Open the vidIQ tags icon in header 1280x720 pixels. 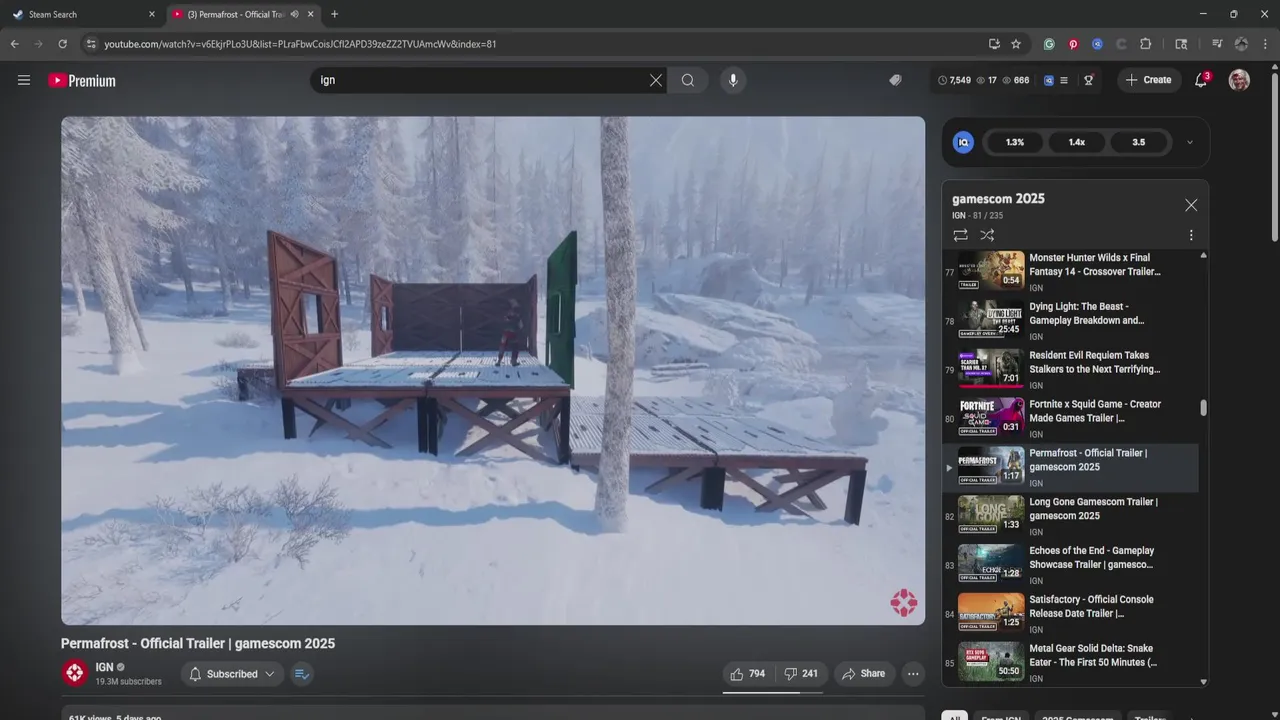click(x=895, y=80)
